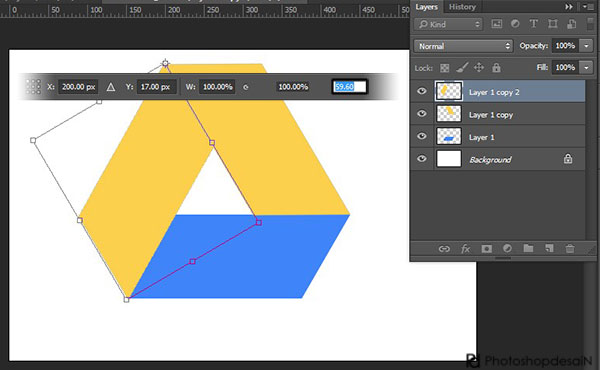This screenshot has height=370, width=600.
Task: Click the height percentage field
Action: (293, 87)
